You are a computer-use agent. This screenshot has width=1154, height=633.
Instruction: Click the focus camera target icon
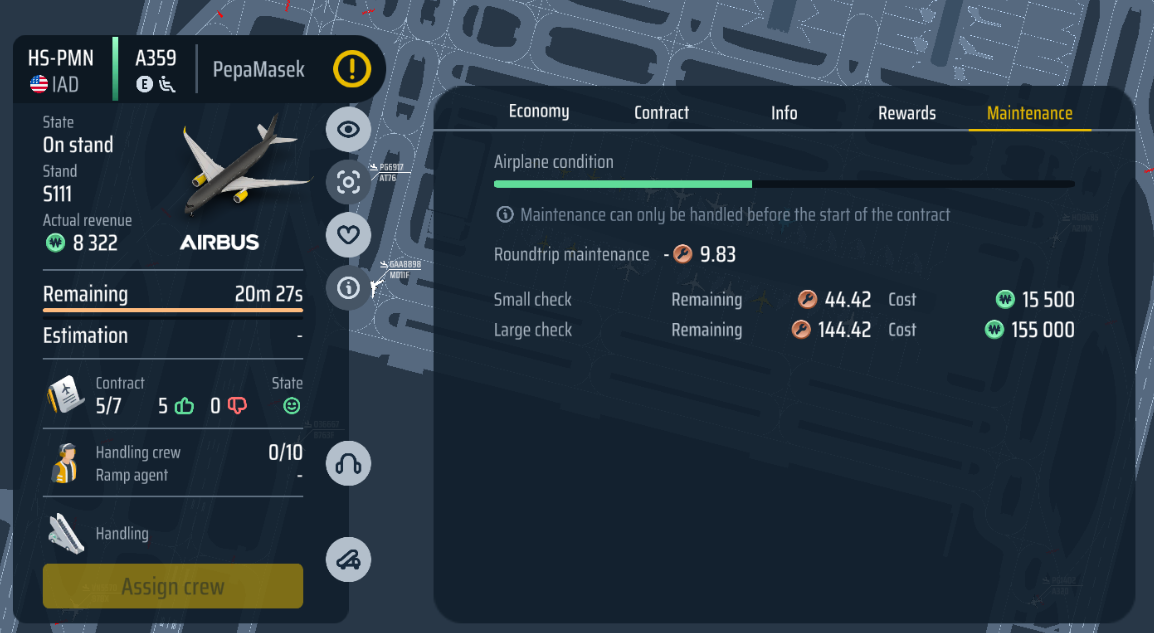point(348,182)
